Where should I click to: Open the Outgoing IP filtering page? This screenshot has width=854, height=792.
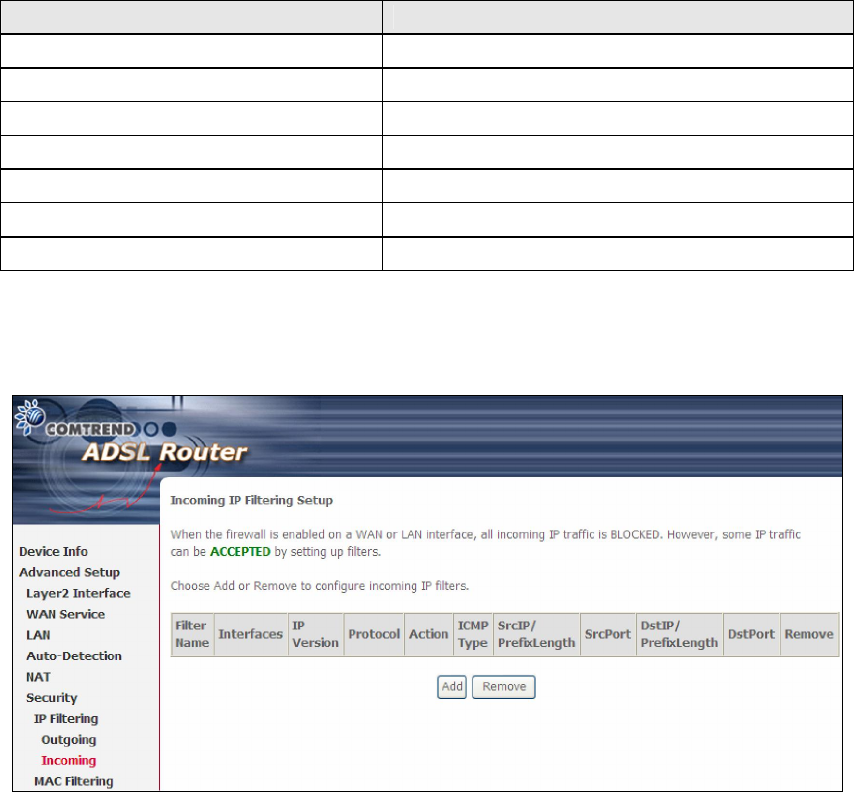[69, 740]
